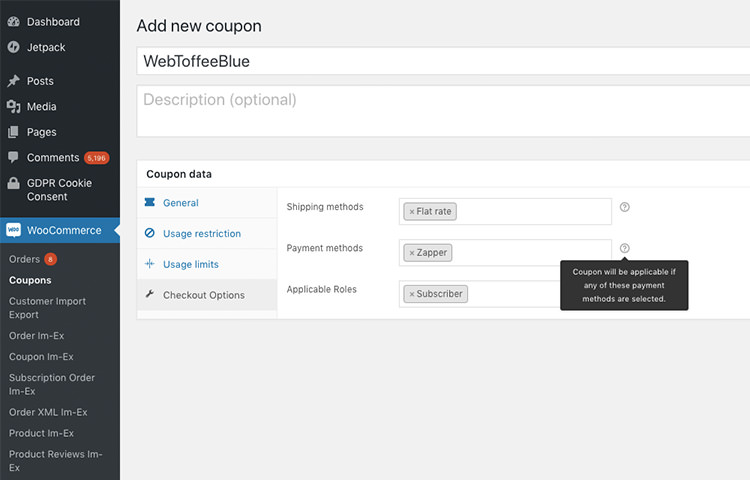Remove the Subscriber role tag

411,294
